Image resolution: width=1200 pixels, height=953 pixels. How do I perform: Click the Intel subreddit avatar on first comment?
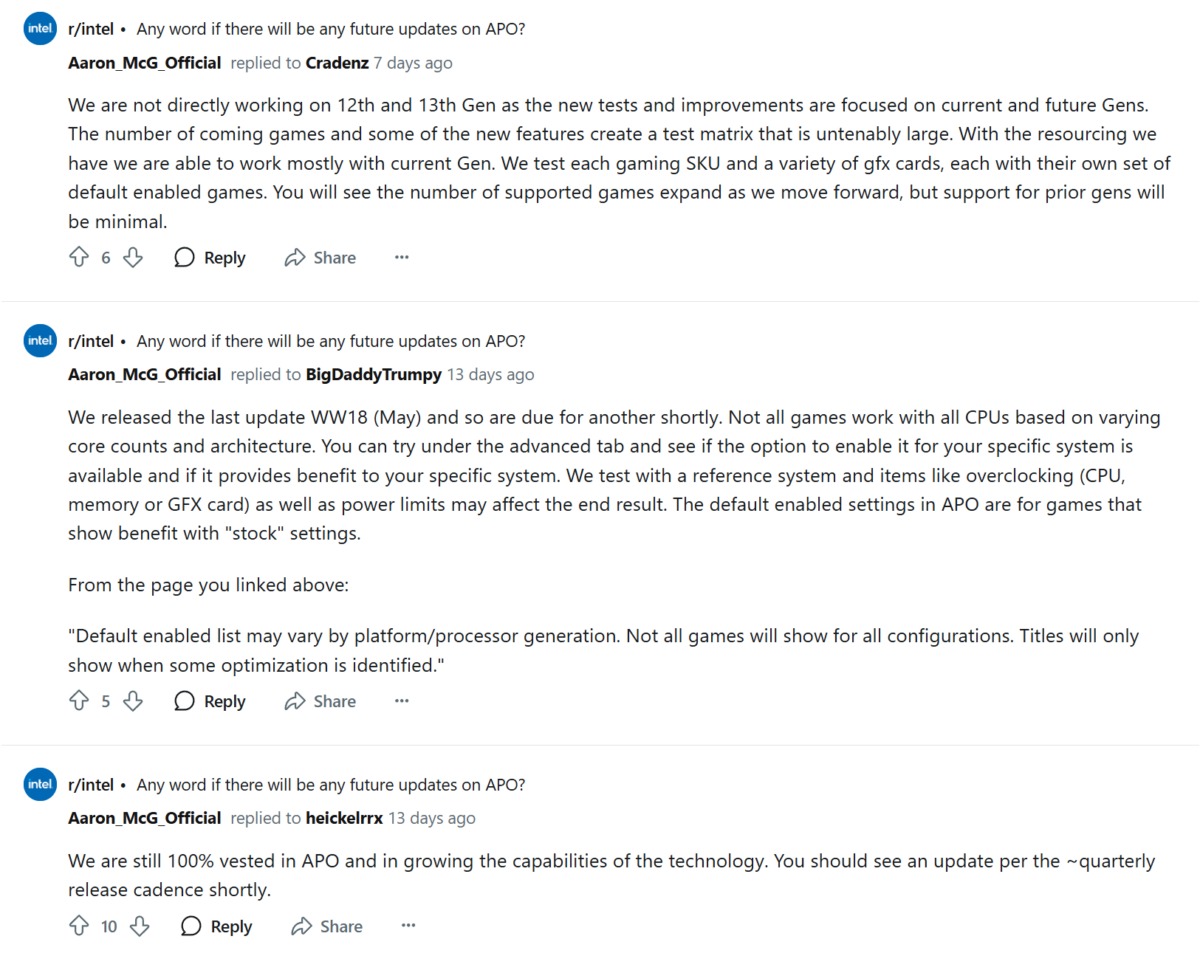click(x=40, y=29)
